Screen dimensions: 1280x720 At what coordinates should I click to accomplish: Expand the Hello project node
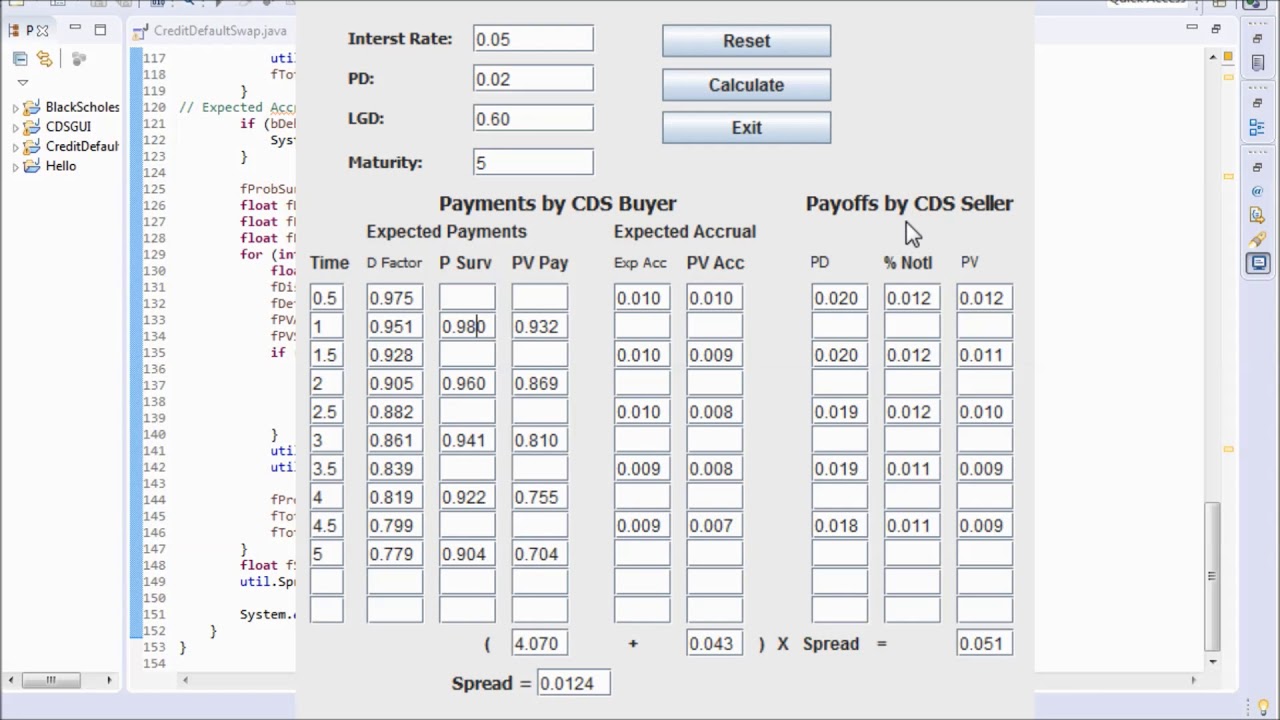(15, 167)
